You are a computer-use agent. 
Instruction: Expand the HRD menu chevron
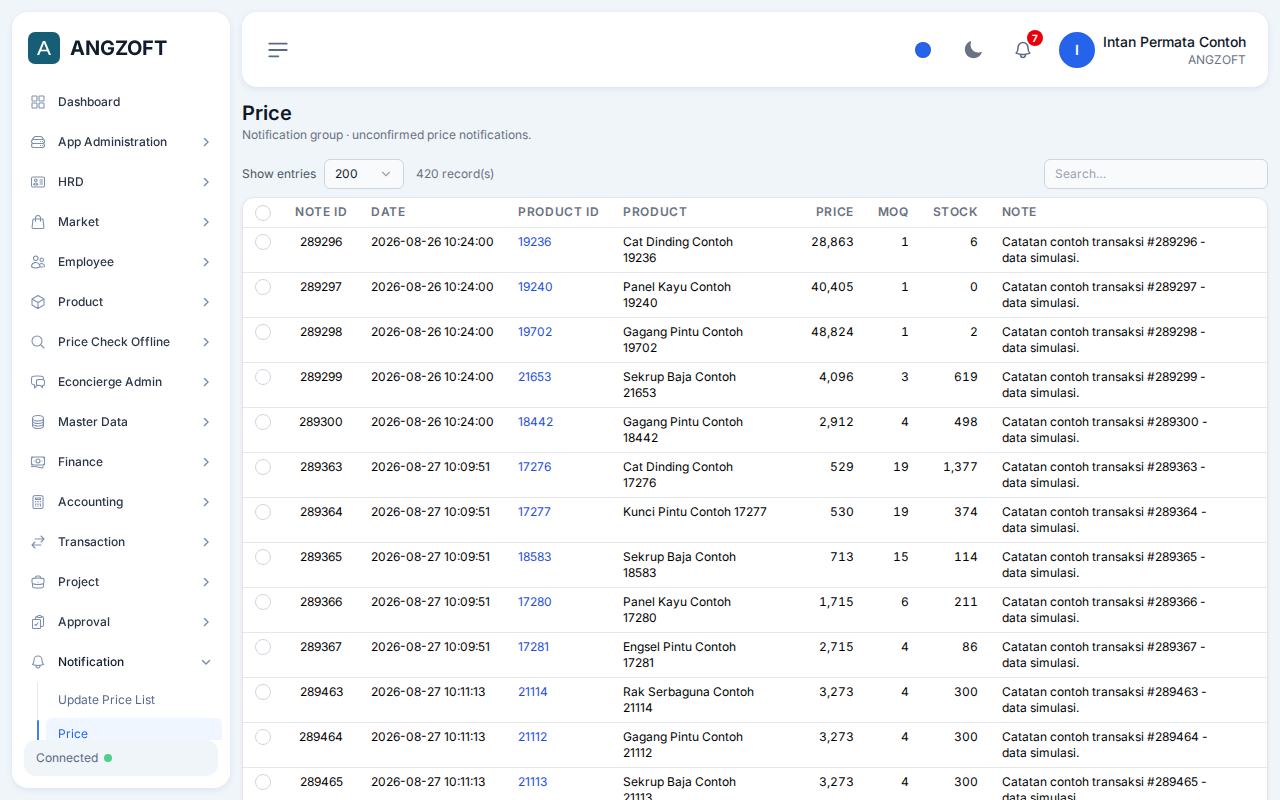(x=206, y=182)
